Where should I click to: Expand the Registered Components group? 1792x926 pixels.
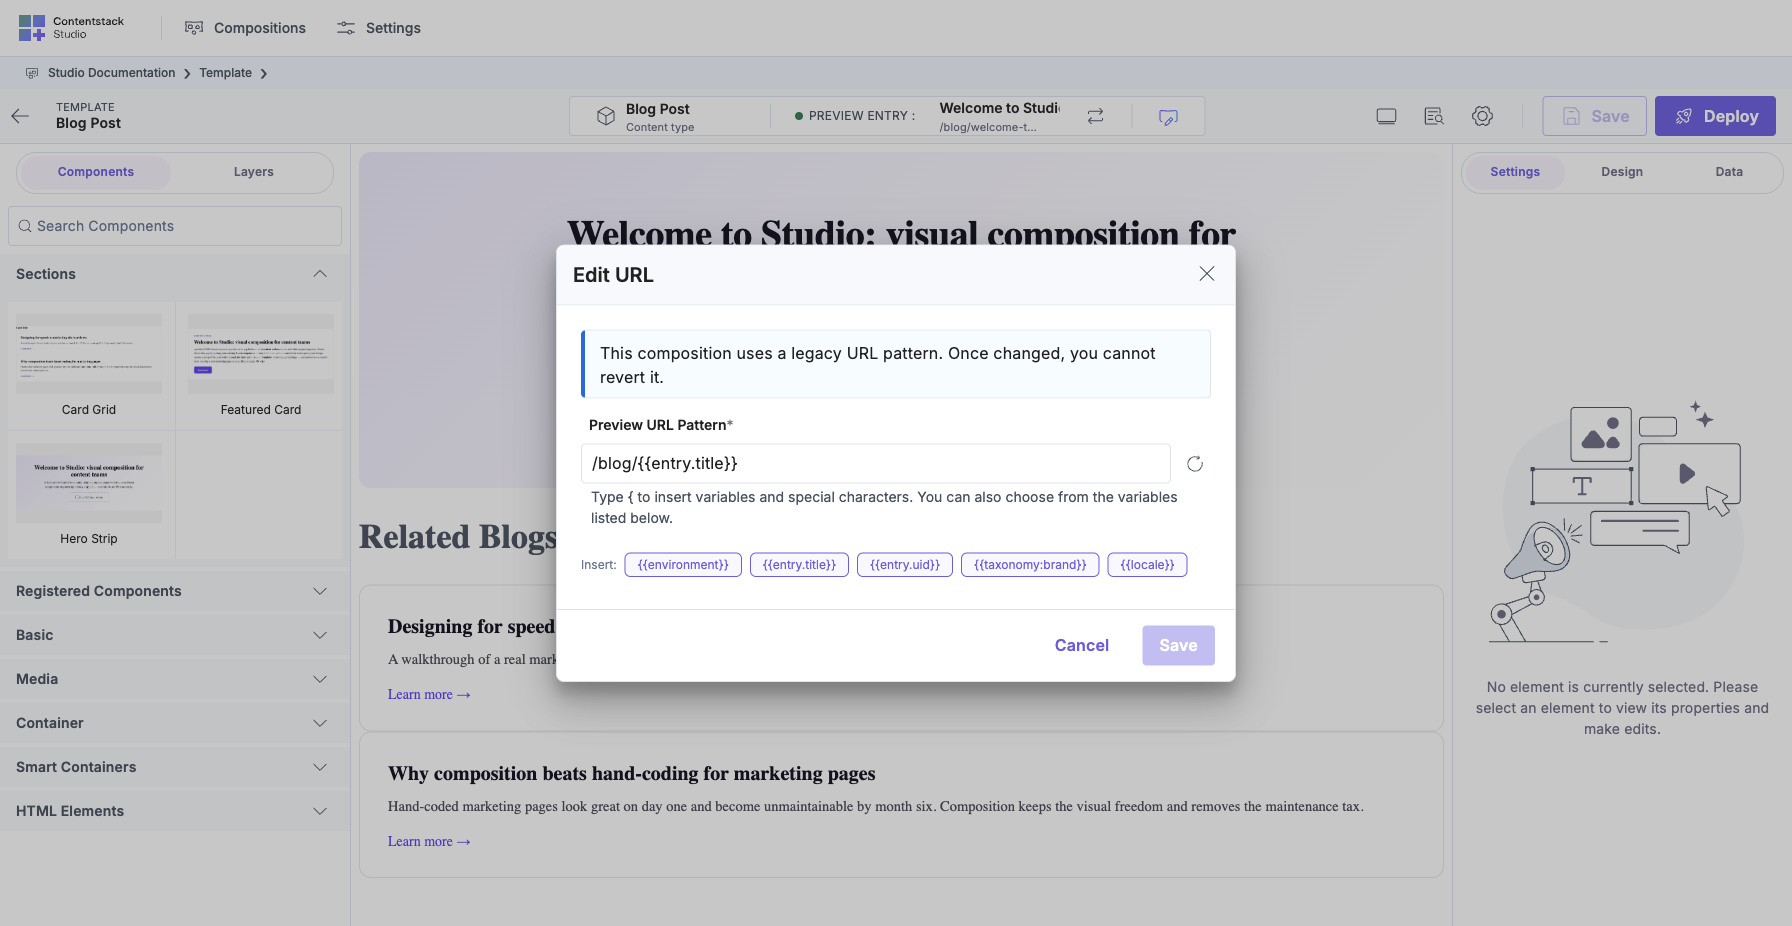(175, 591)
